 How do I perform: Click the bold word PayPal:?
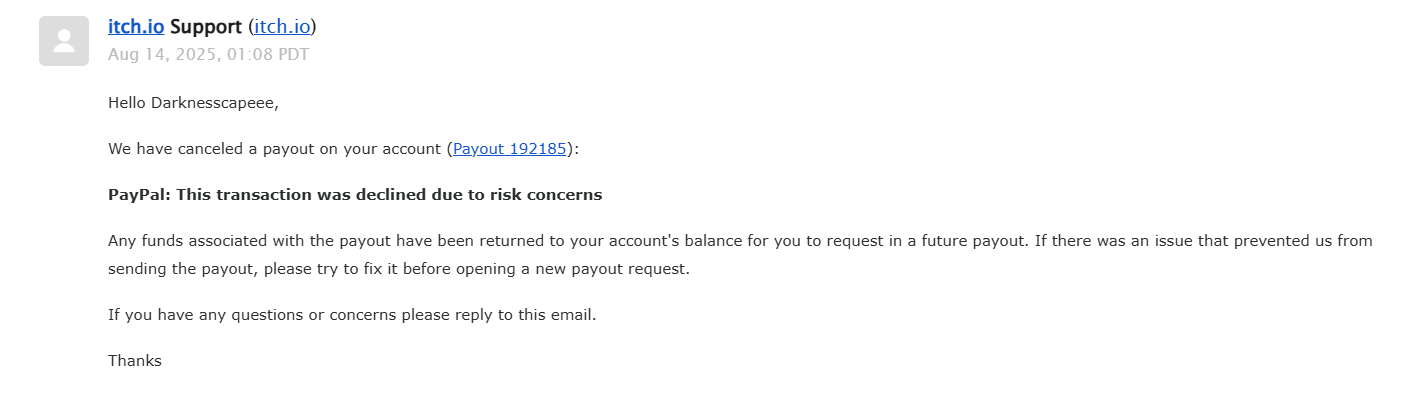click(x=140, y=195)
